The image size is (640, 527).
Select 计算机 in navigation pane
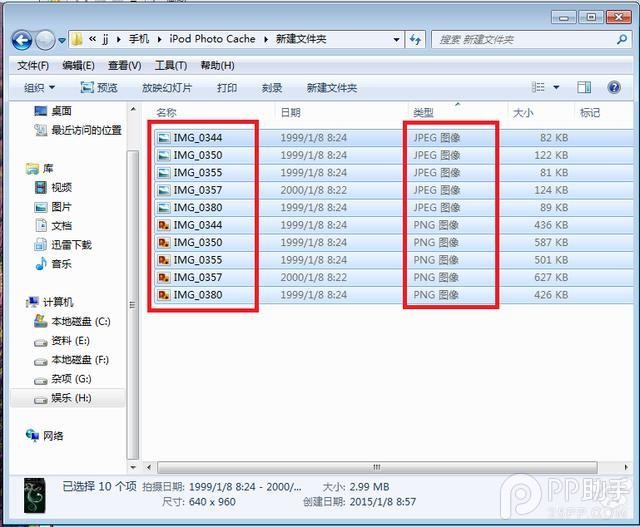(49, 302)
